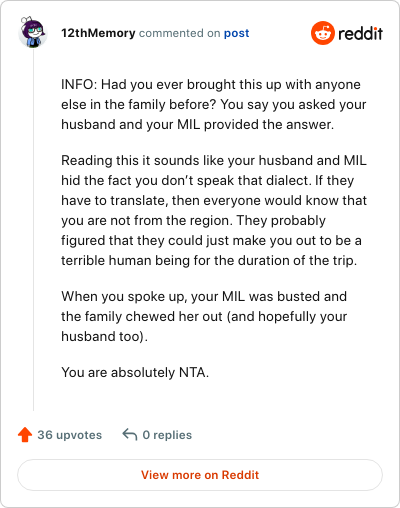This screenshot has width=400, height=508.
Task: Open the 12thMemory username profile link
Action: tap(98, 33)
